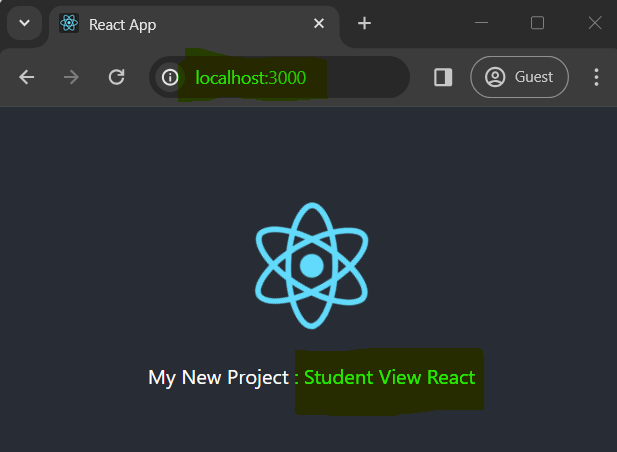Go back using the back arrow

(x=26, y=77)
